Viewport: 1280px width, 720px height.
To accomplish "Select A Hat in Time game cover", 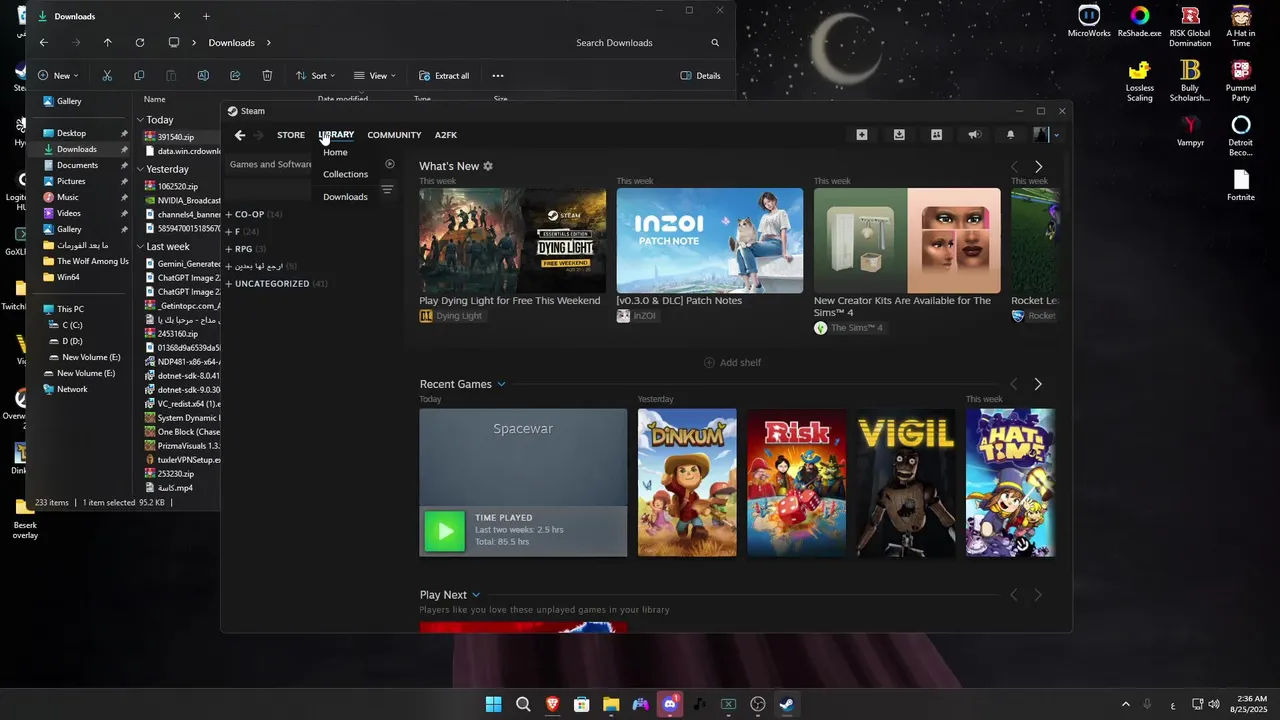I will click(x=1010, y=482).
